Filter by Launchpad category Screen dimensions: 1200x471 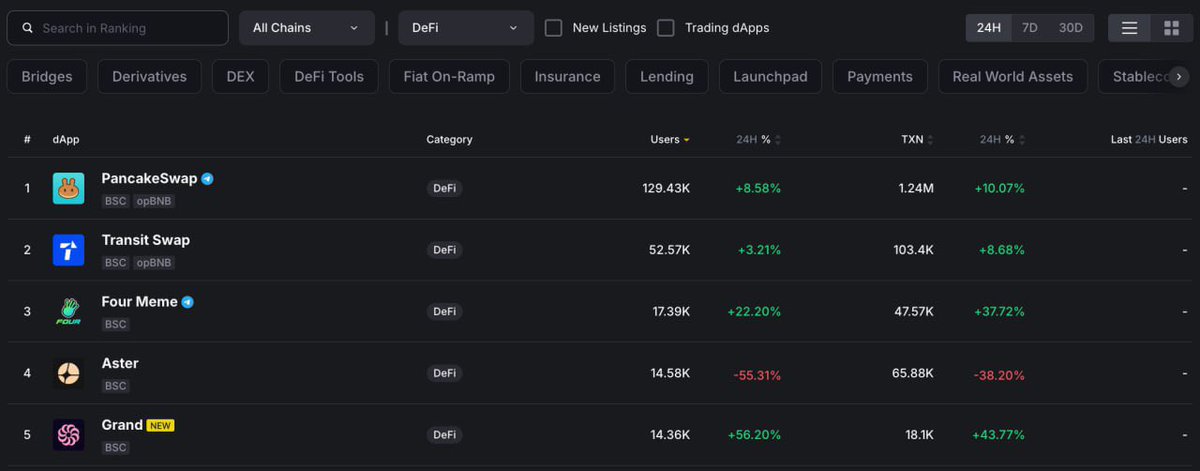(770, 76)
